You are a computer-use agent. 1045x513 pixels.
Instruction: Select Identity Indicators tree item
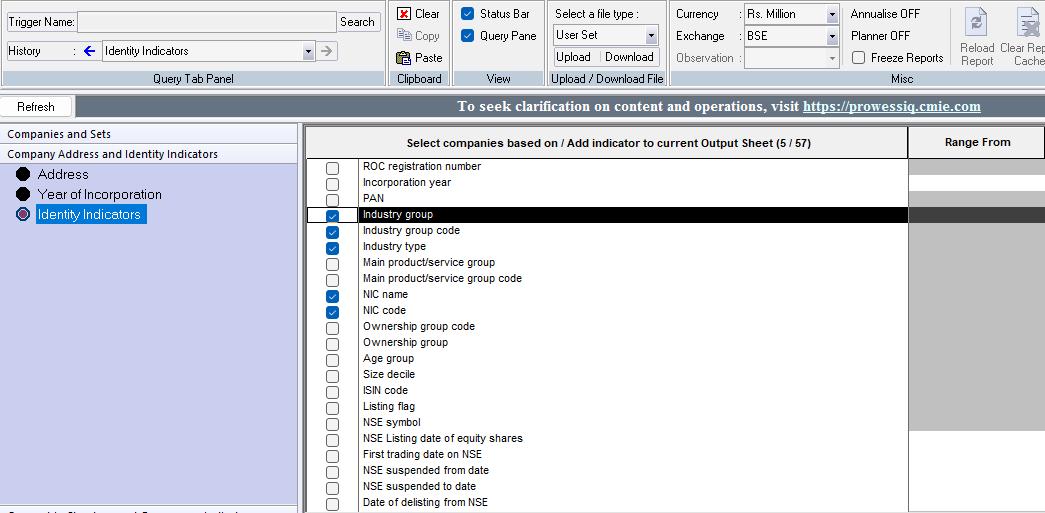pyautogui.click(x=91, y=214)
